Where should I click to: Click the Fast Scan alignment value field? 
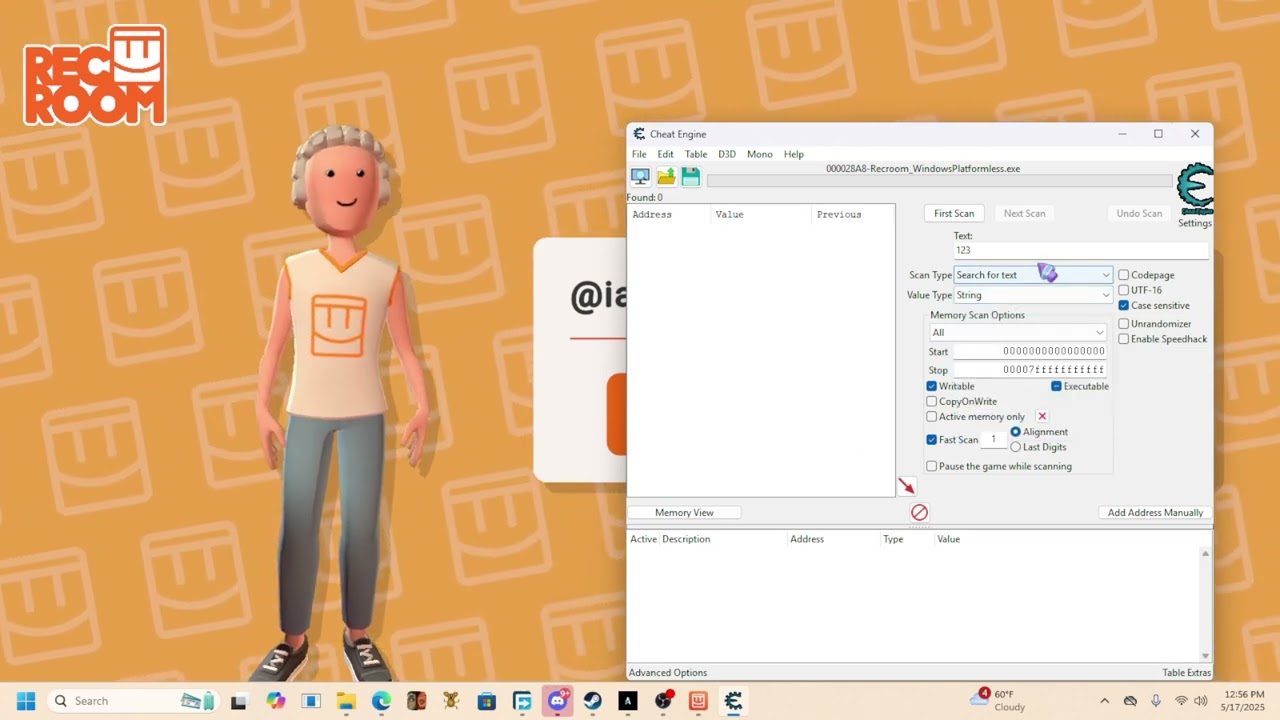click(x=994, y=440)
